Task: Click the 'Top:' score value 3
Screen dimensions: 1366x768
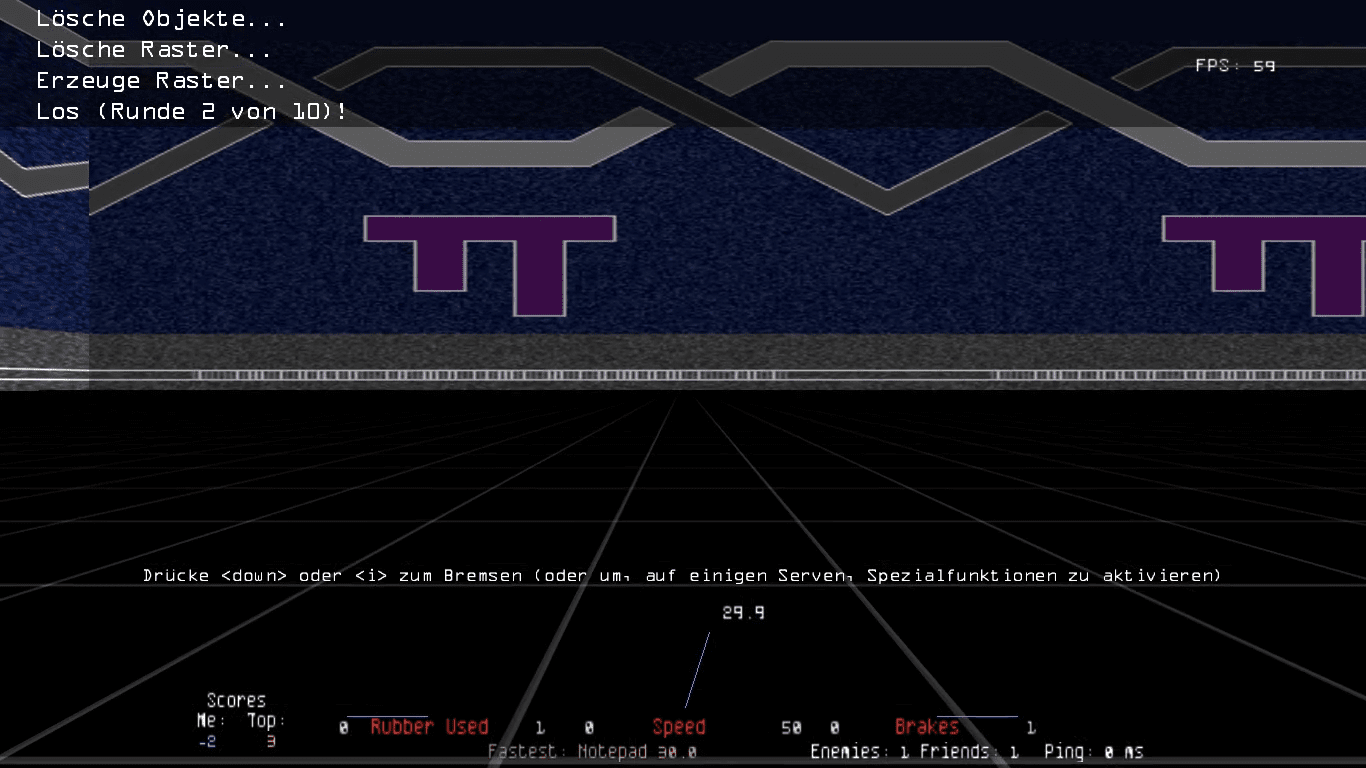Action: [270, 742]
